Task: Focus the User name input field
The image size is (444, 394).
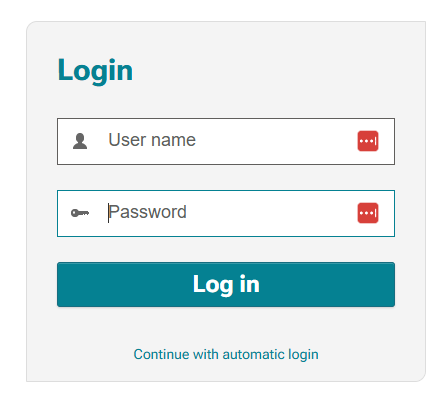Action: [x=226, y=141]
